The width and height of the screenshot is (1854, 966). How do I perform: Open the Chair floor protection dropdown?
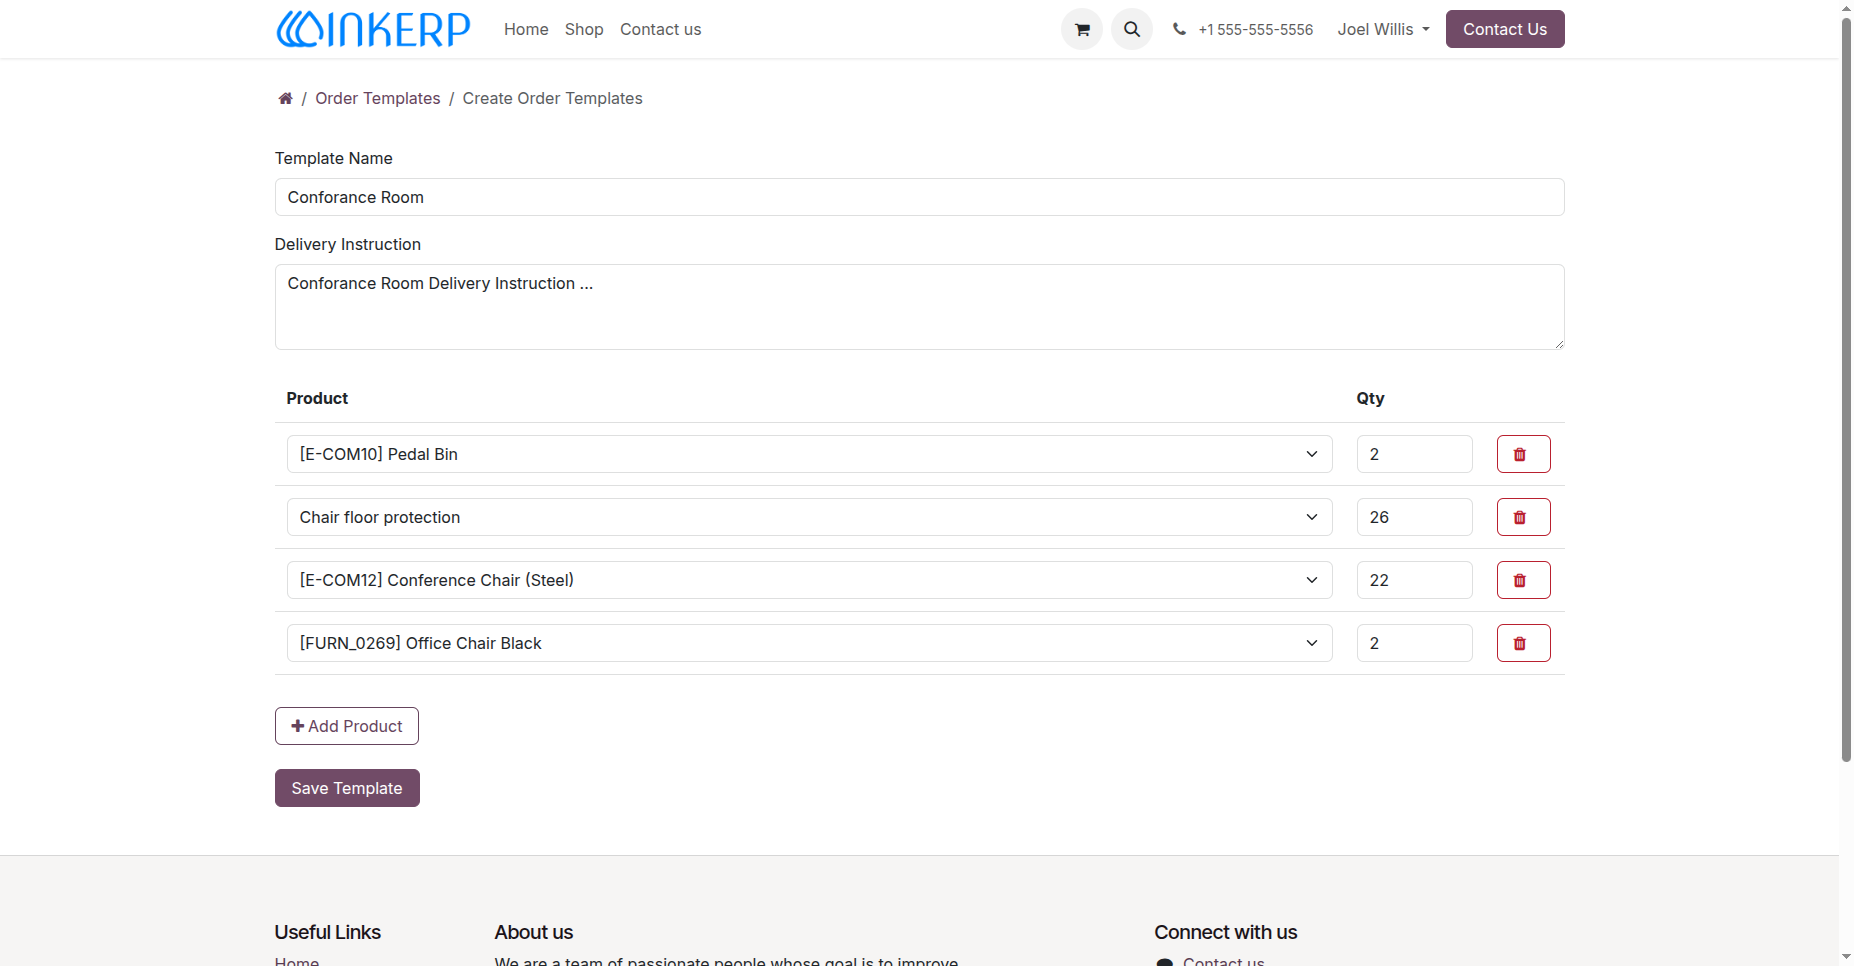[809, 517]
